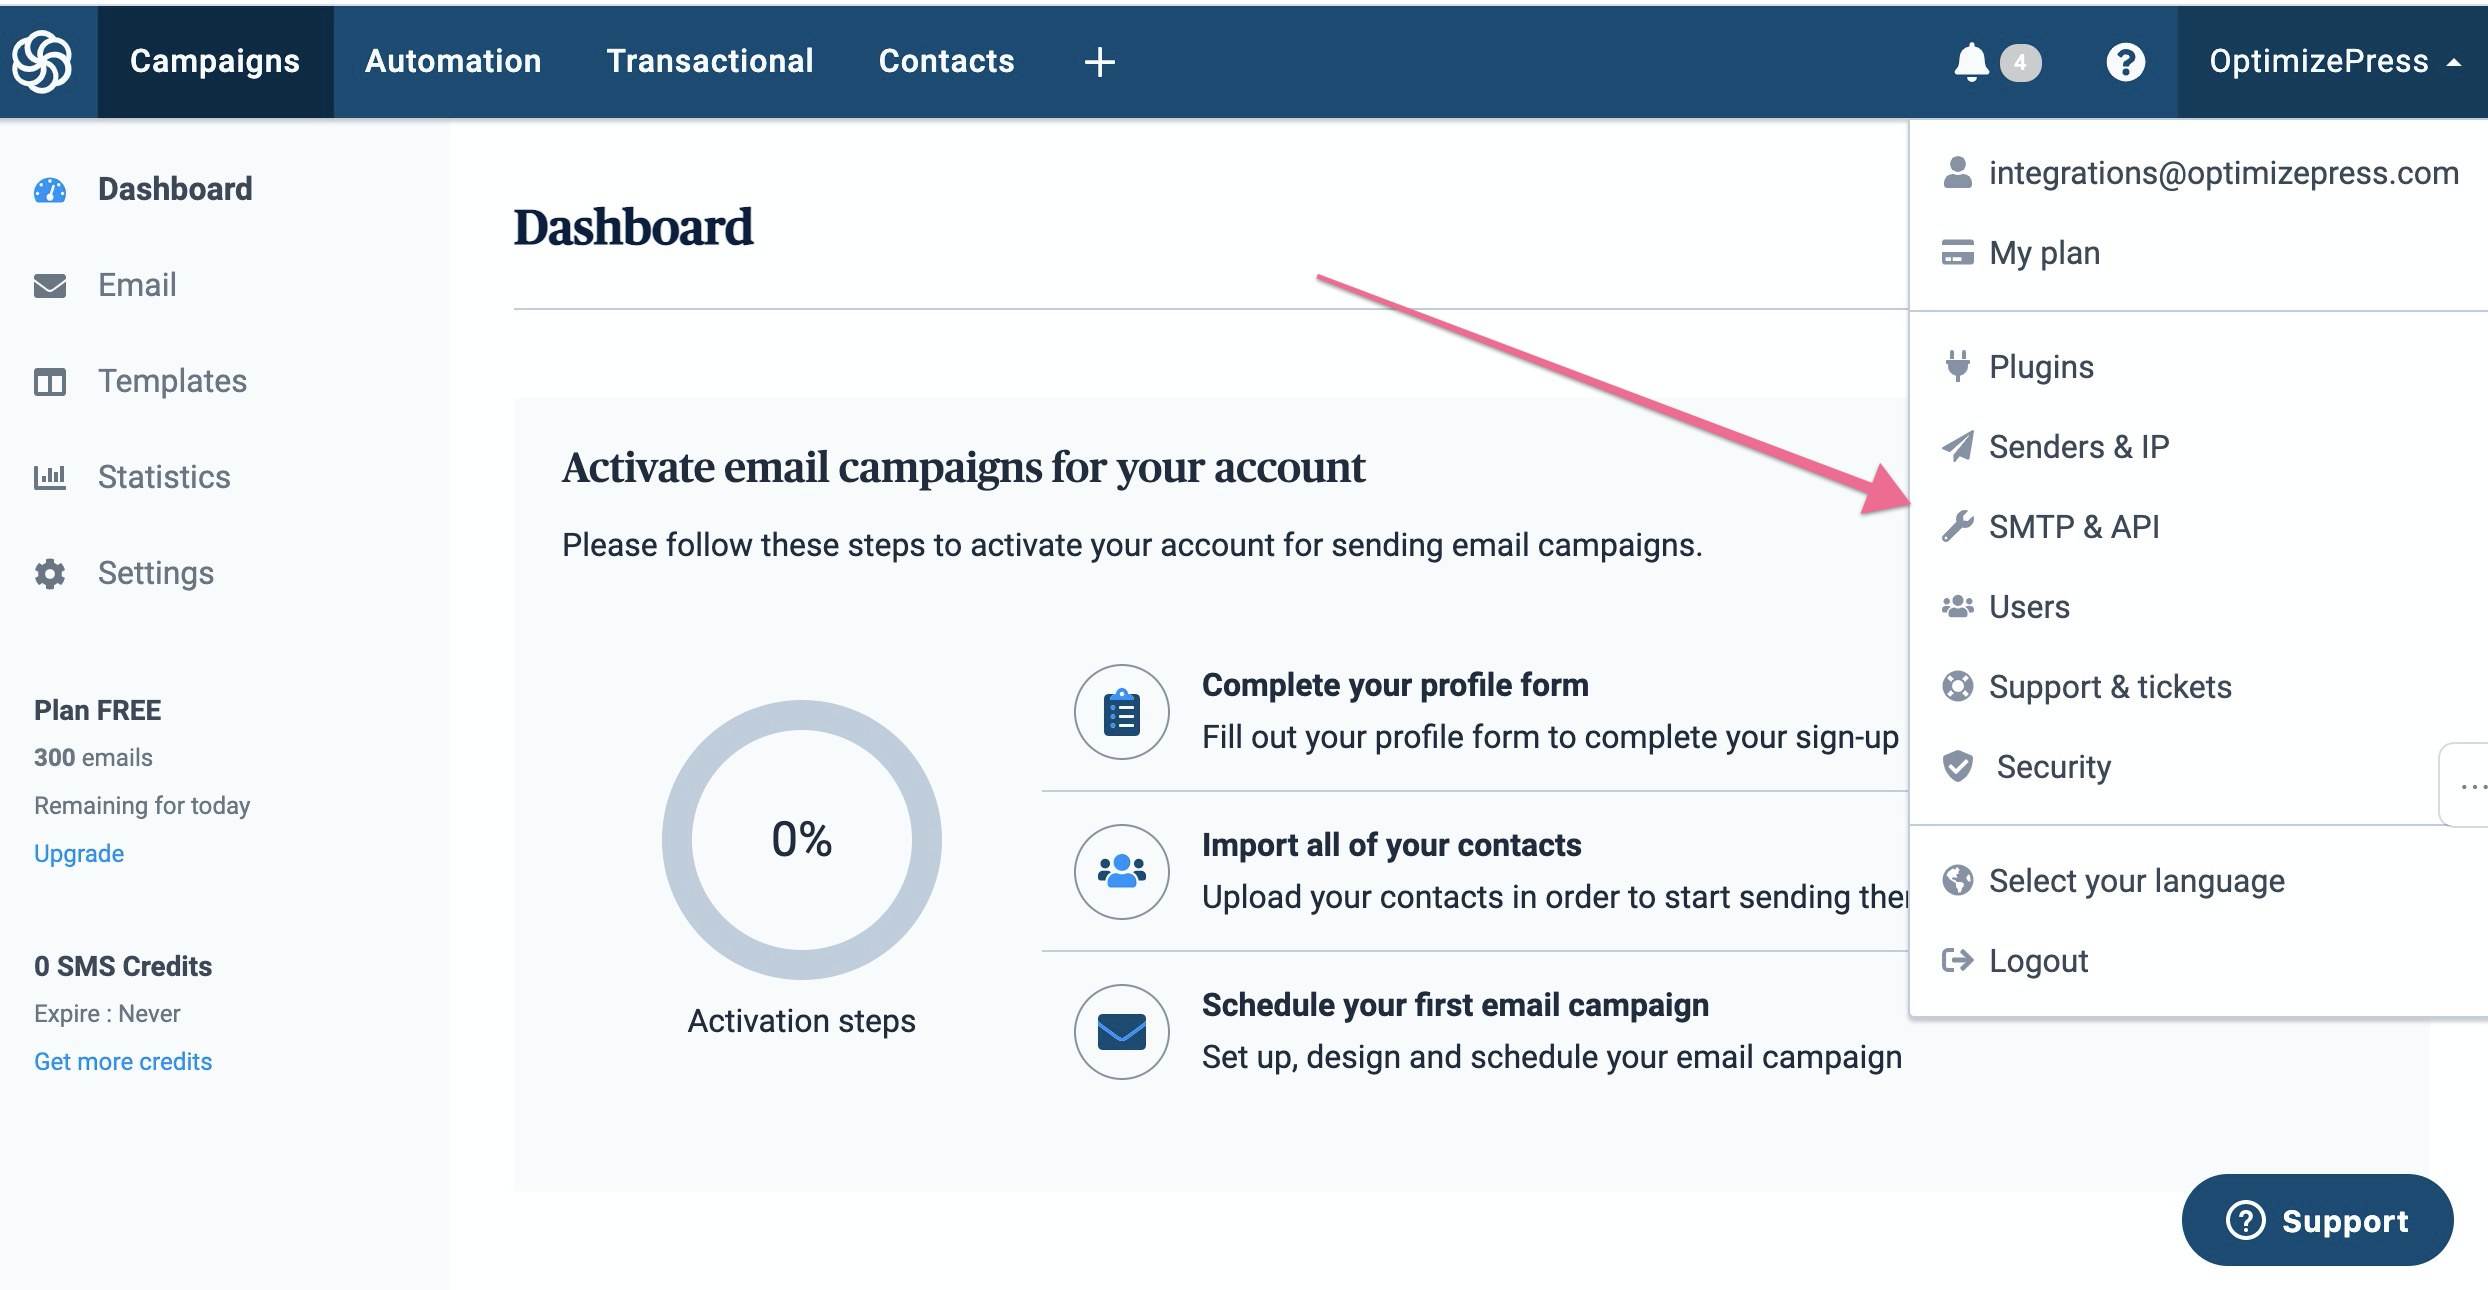Open the Statistics chart sidebar icon

click(x=50, y=477)
